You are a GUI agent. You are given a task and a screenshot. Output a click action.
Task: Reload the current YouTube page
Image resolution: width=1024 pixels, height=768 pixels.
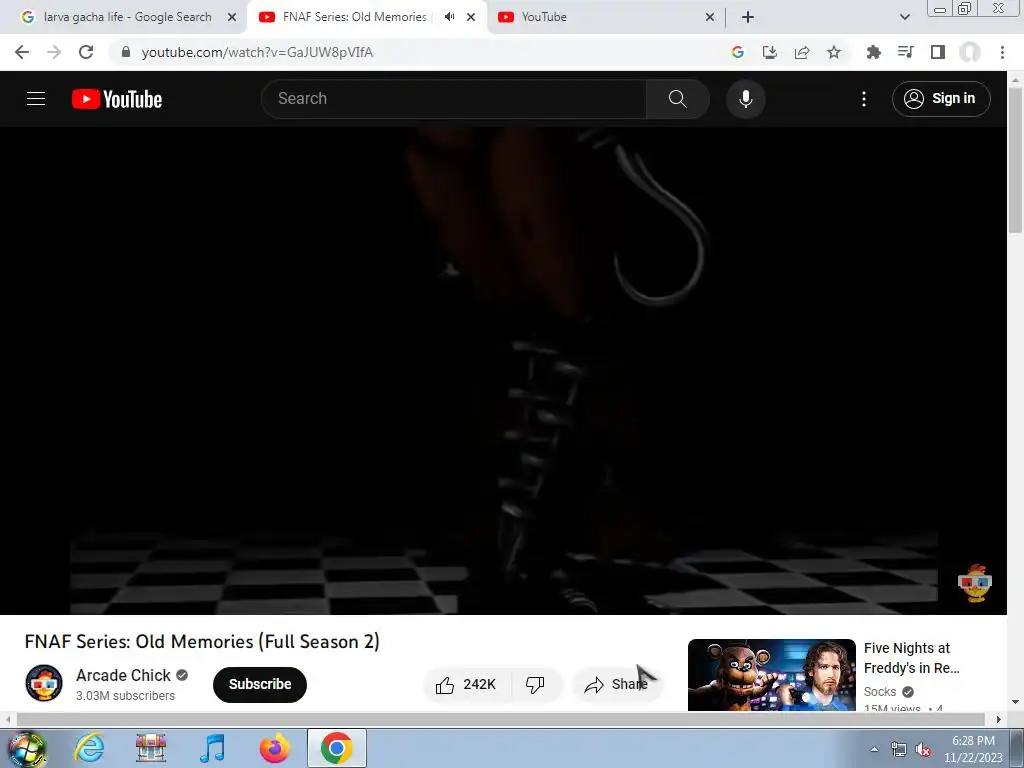pyautogui.click(x=86, y=52)
